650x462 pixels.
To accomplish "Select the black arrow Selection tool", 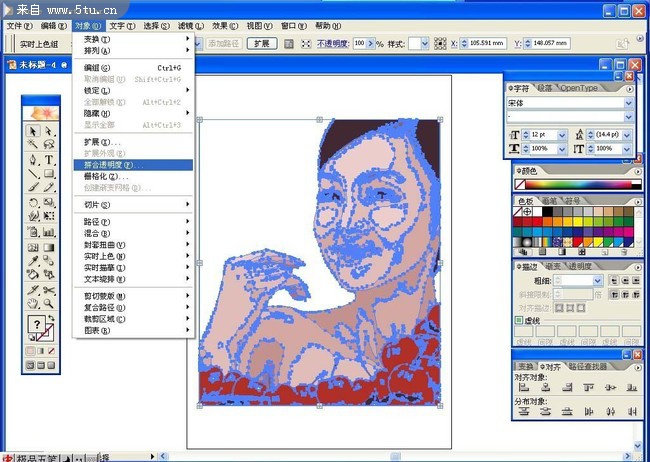I will (x=33, y=131).
